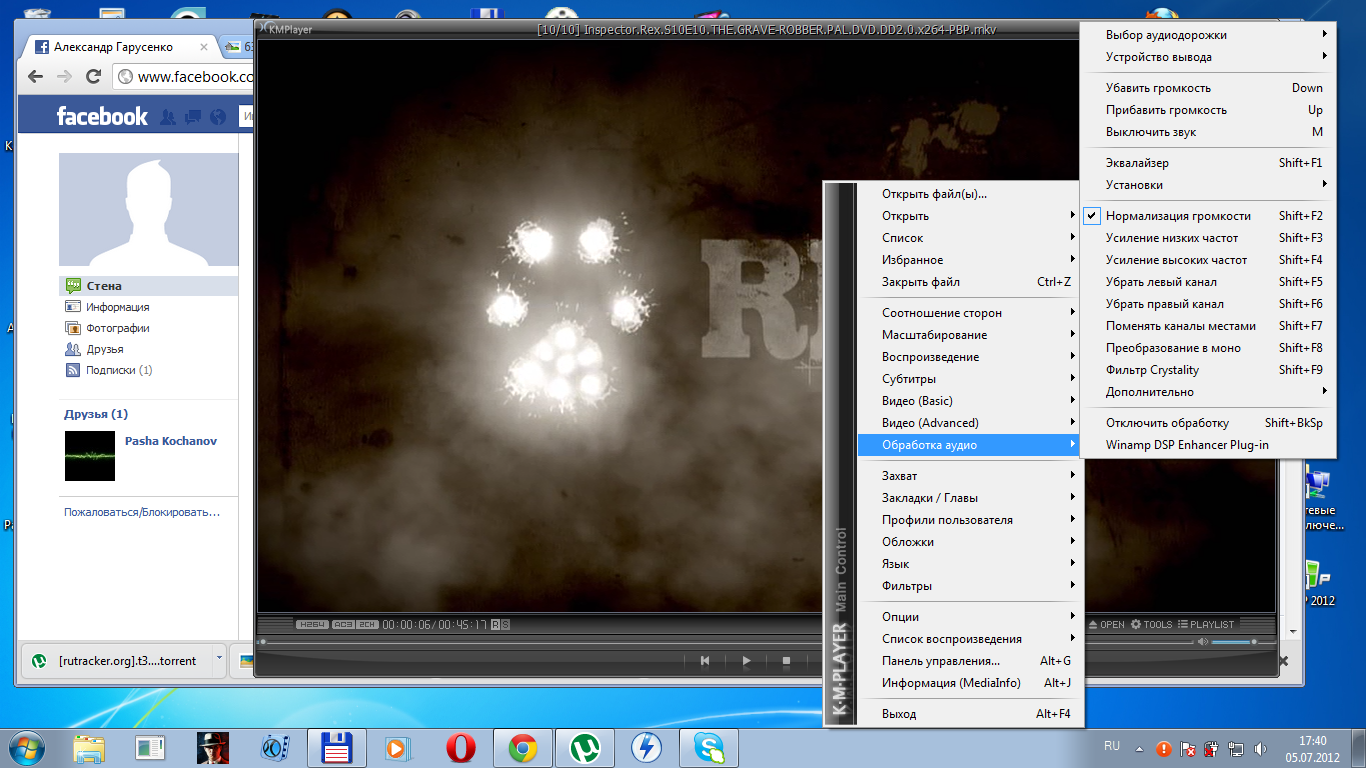
Task: Select Эквалайзер from audio submenu
Action: pyautogui.click(x=1136, y=163)
